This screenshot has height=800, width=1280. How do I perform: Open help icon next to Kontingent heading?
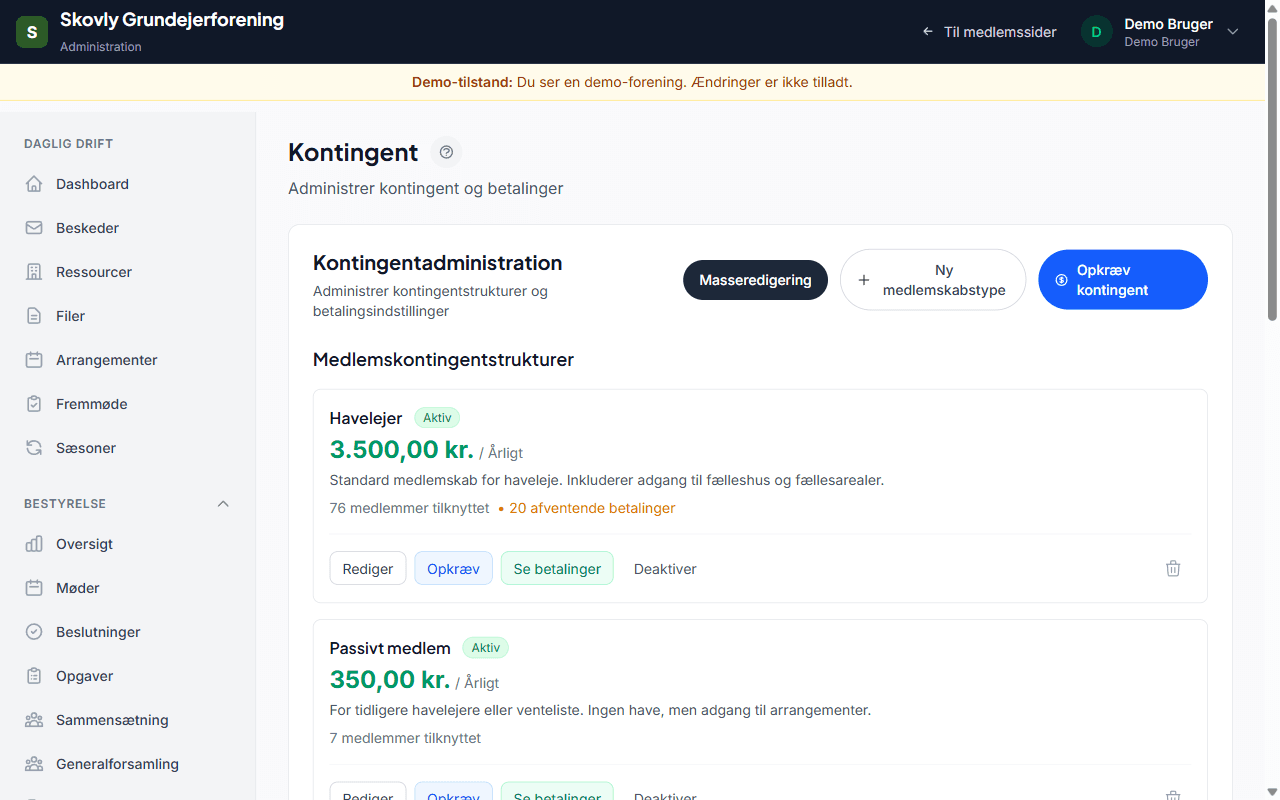coord(446,152)
